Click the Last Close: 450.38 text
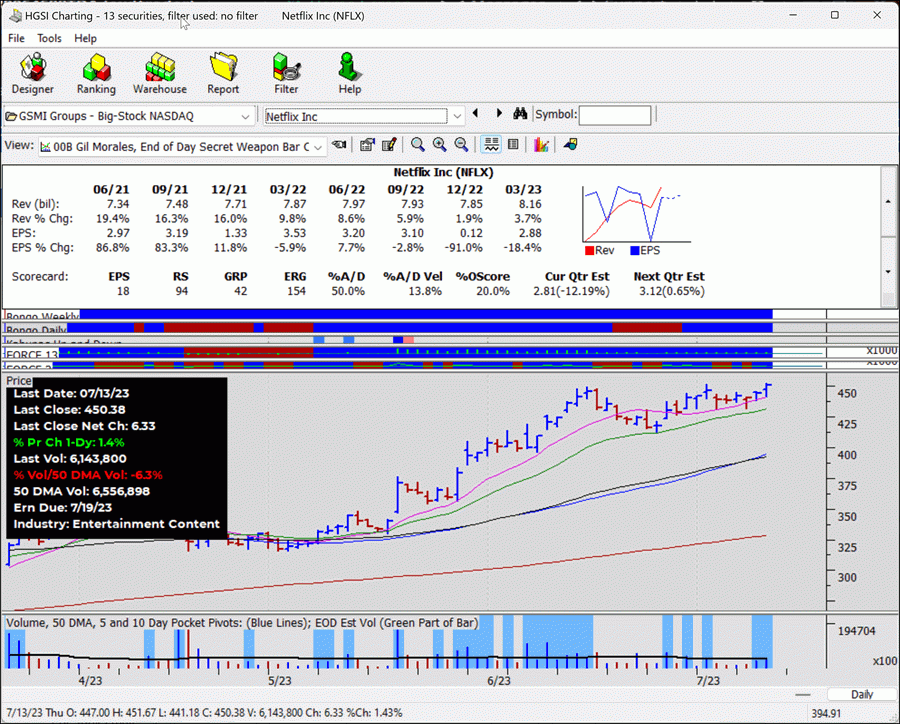Image resolution: width=900 pixels, height=724 pixels. pyautogui.click(x=69, y=410)
